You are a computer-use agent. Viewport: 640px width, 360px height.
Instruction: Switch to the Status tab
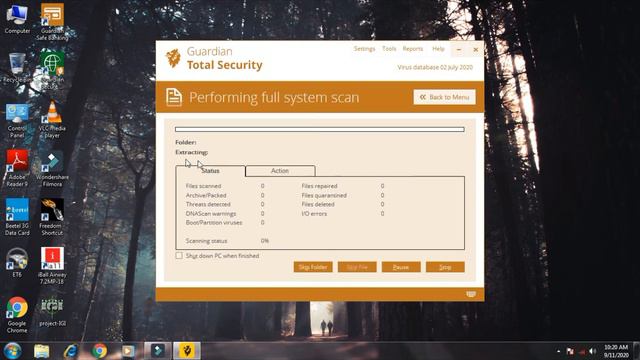tap(210, 171)
